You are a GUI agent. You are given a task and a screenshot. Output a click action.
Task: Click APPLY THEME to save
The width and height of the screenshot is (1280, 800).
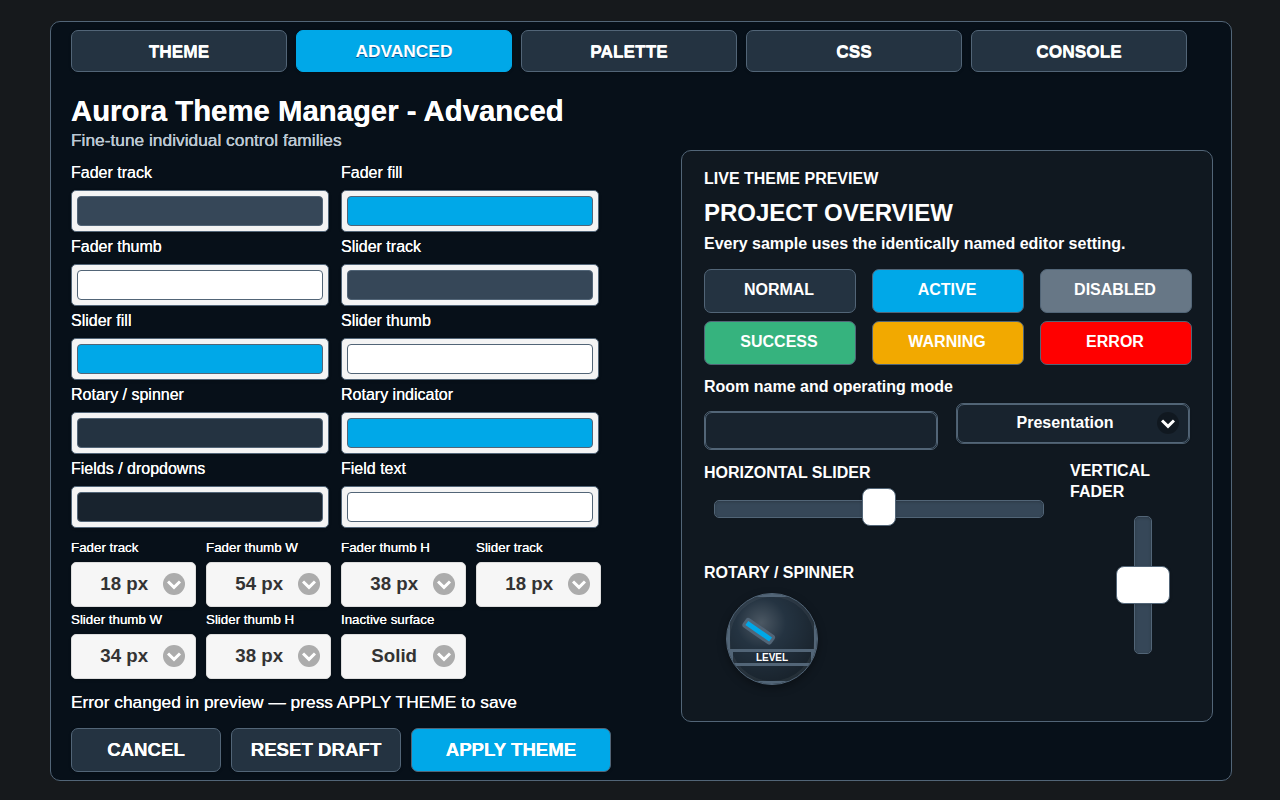[x=511, y=750]
